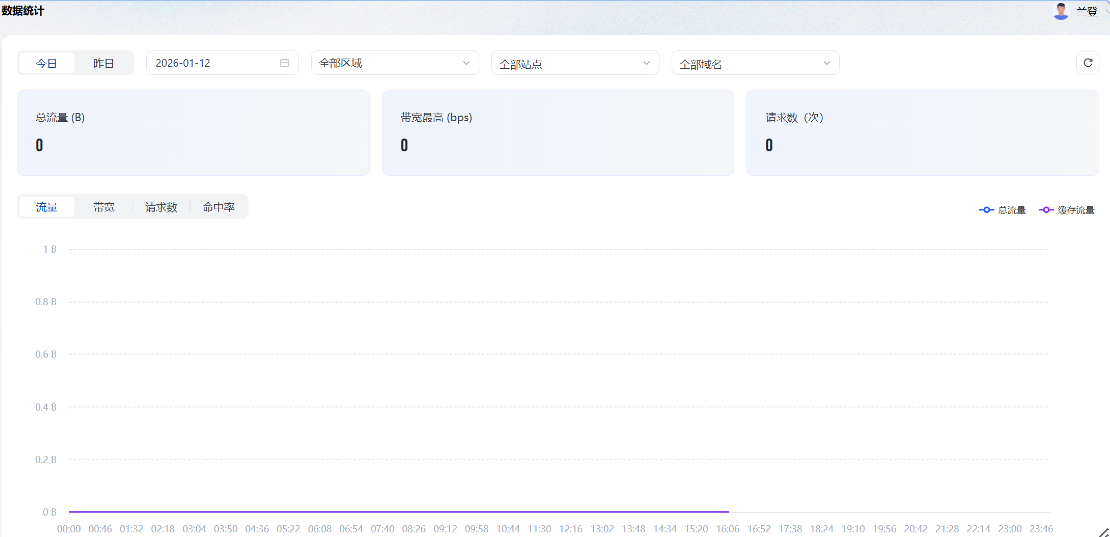
Task: Click the 总流量 (B) stat card
Action: (x=193, y=133)
